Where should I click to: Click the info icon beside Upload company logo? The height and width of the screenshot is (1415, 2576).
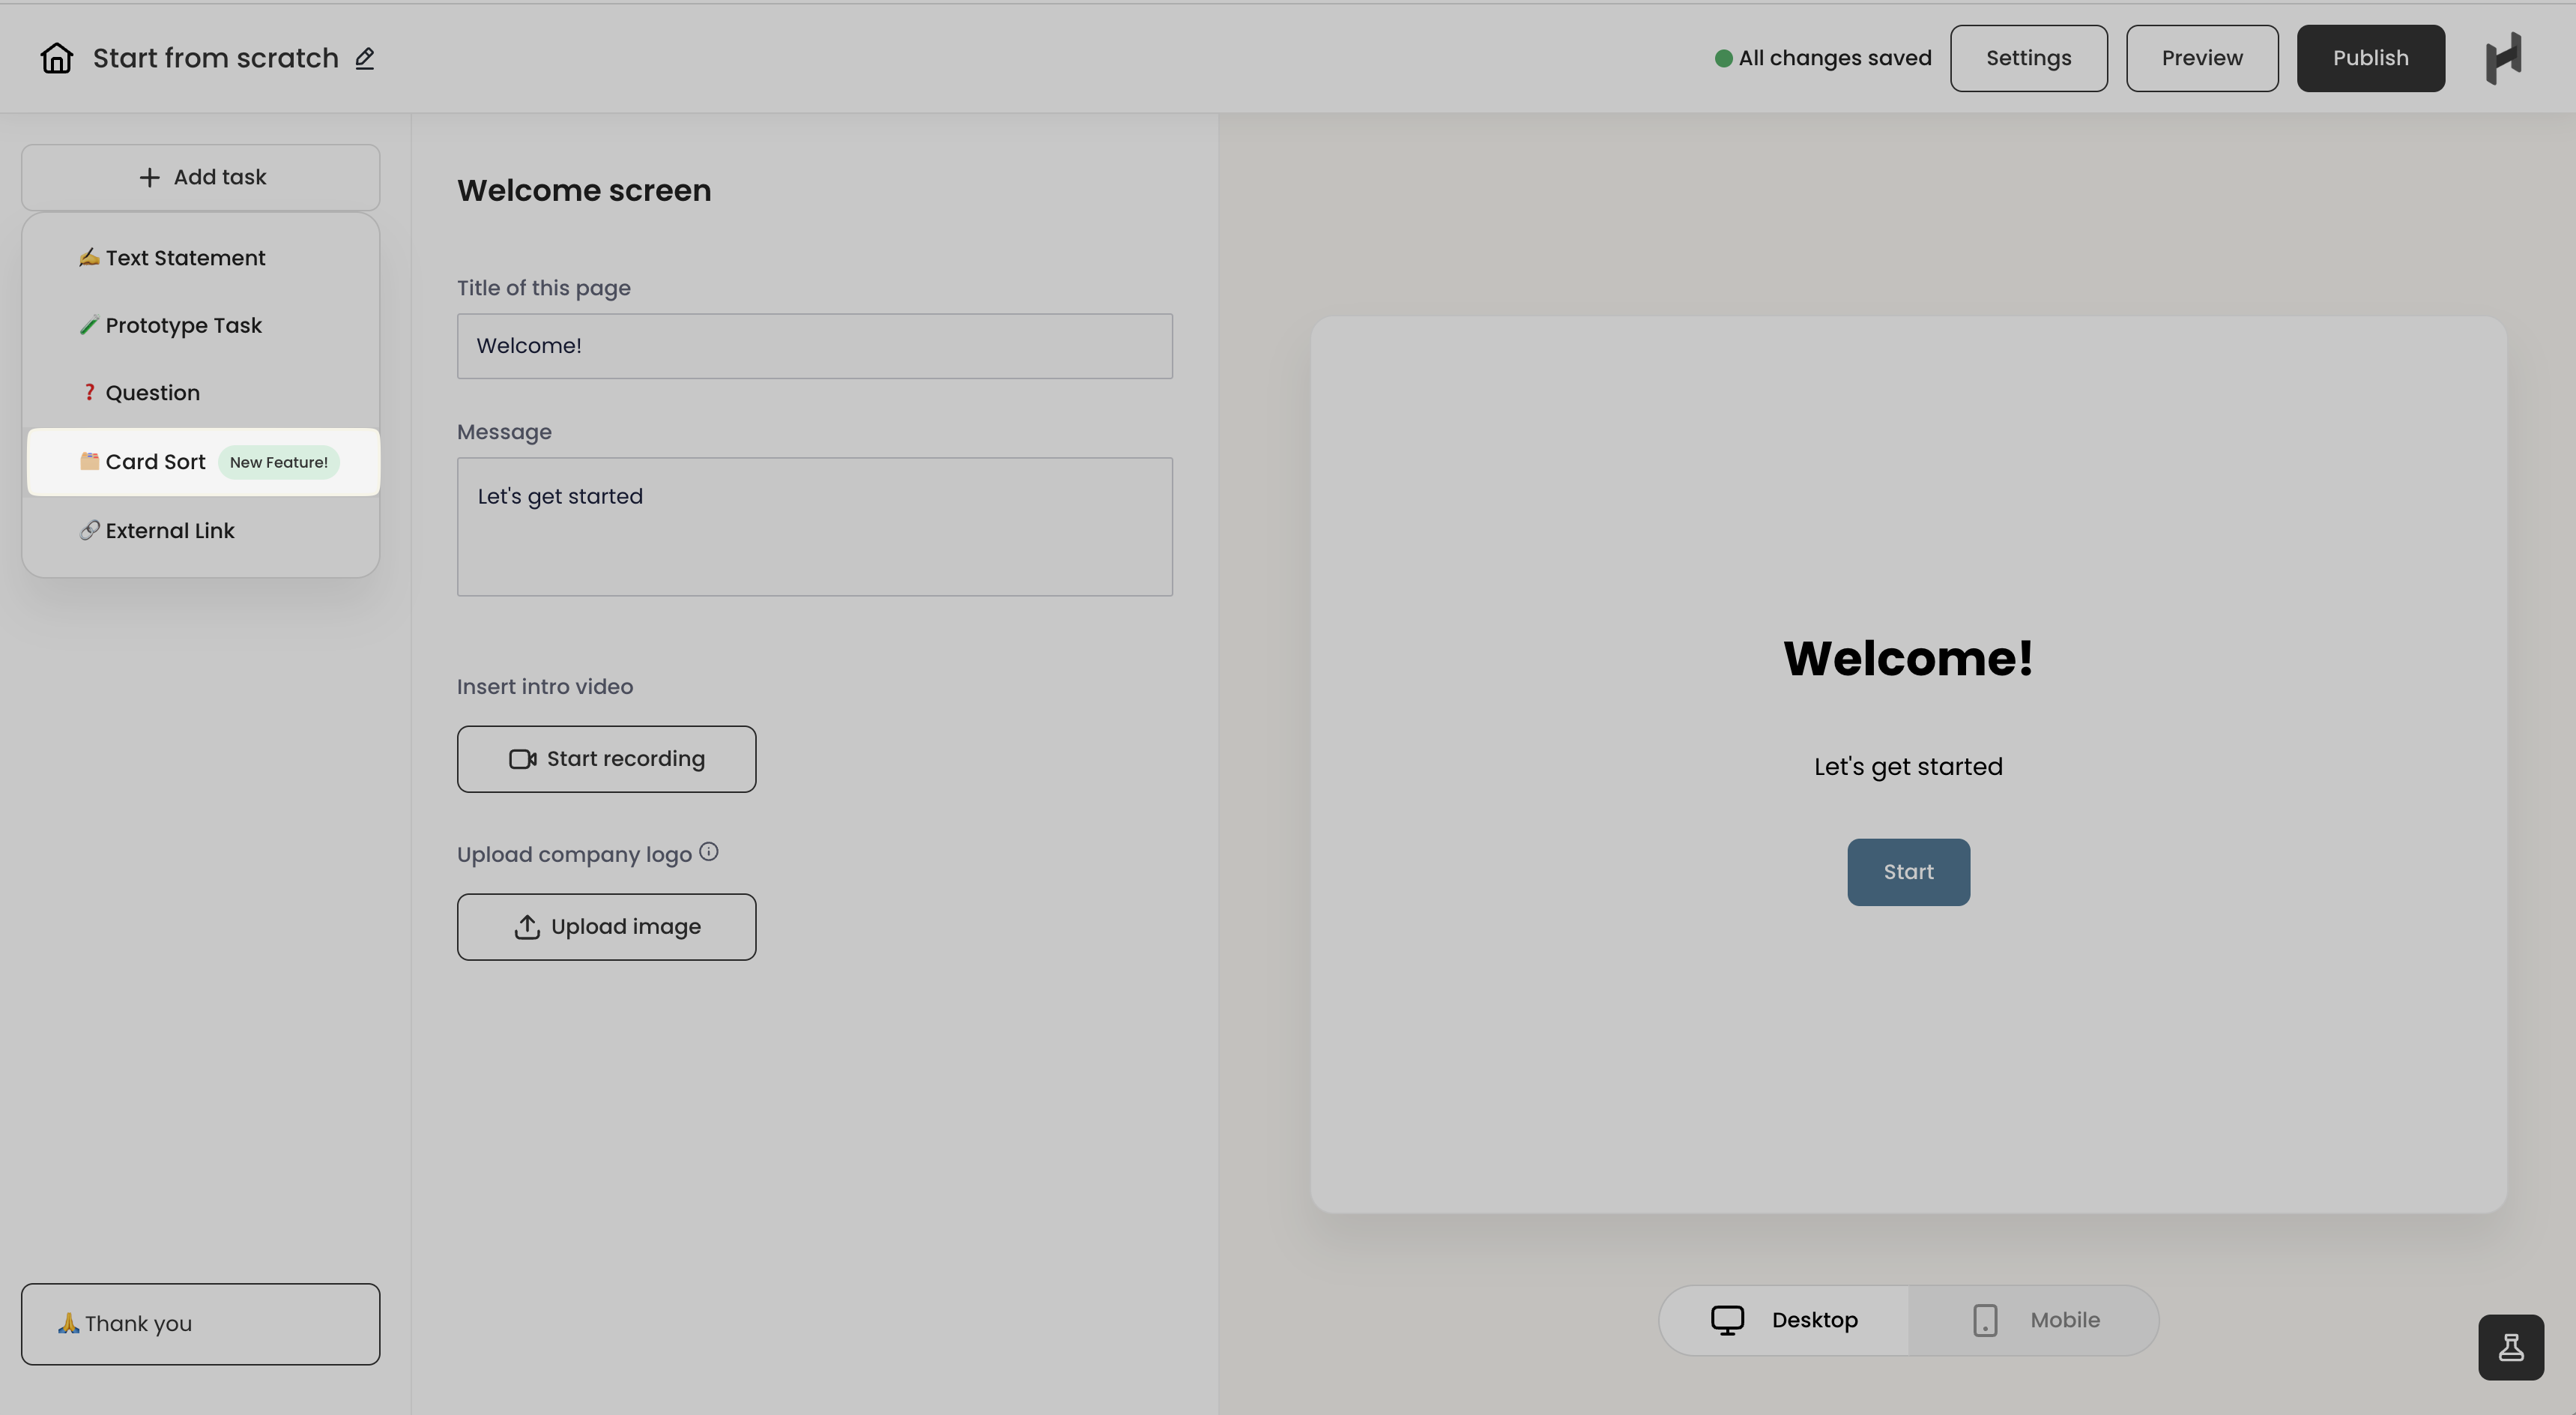click(709, 851)
